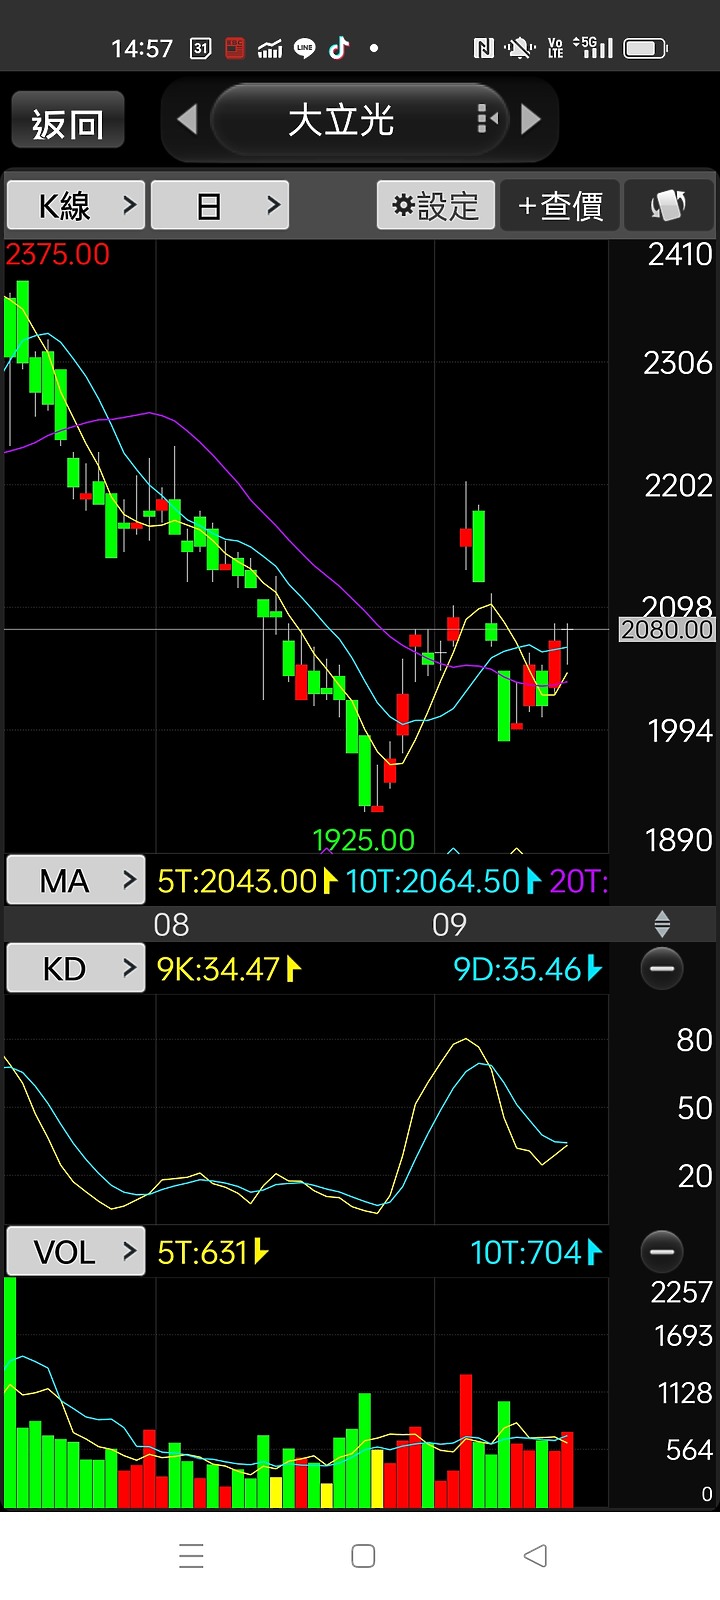
Task: Select the 20T: moving average label
Action: click(578, 881)
